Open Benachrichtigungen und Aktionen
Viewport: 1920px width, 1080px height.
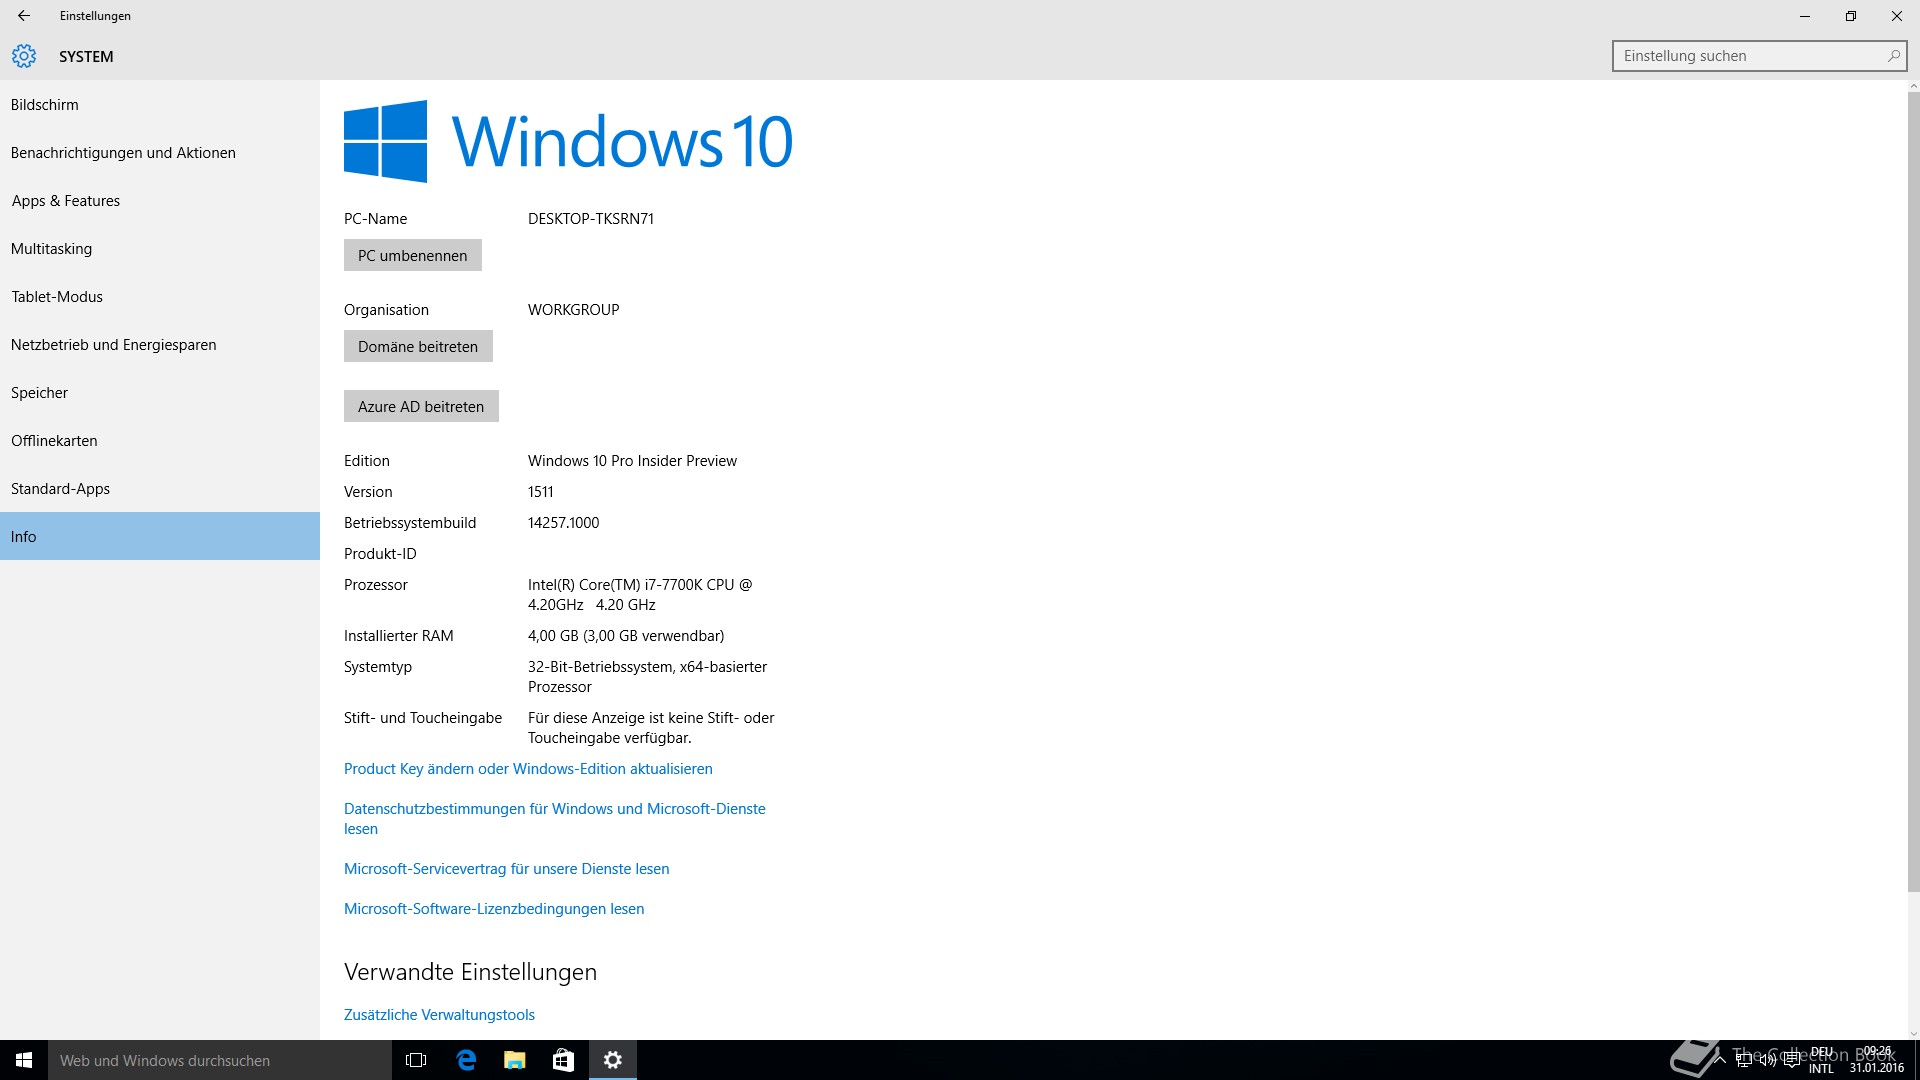click(x=160, y=152)
